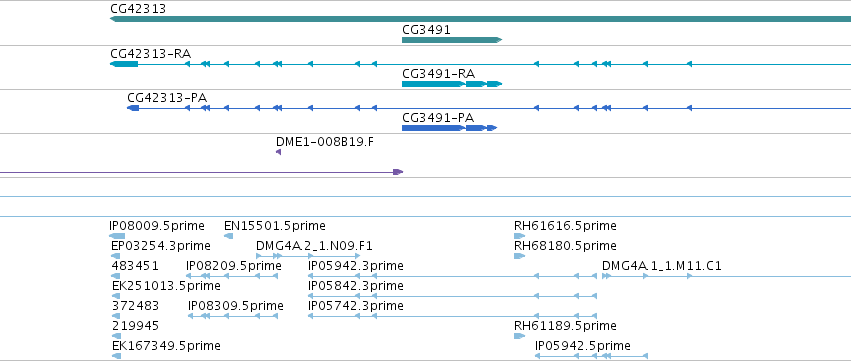Screen dimensions: 851x361
Task: Select the CG3491-PA coding region glyph
Action: click(x=449, y=128)
